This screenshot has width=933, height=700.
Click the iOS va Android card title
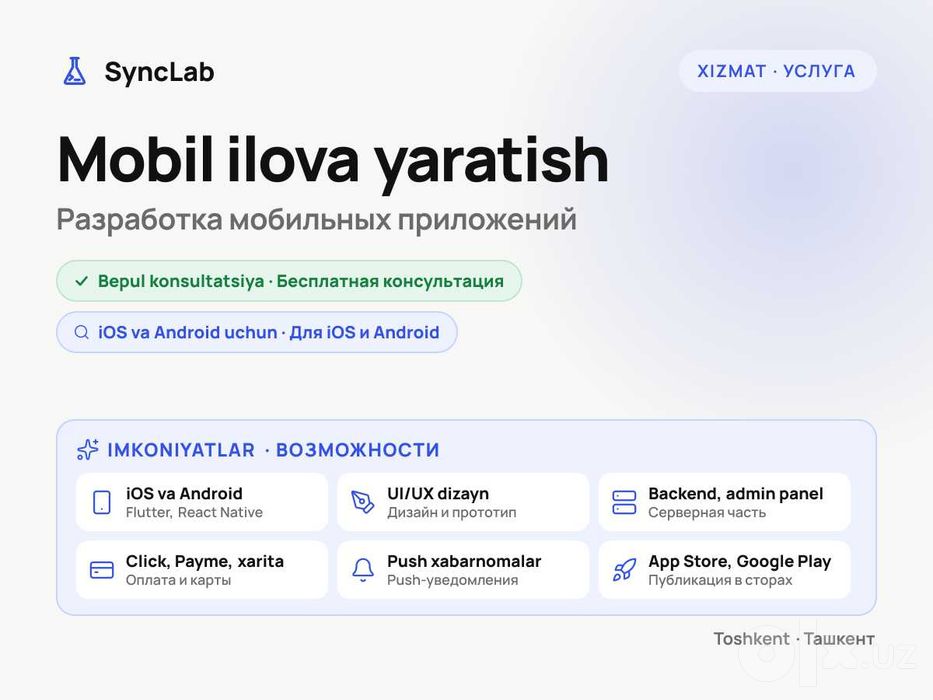point(184,493)
